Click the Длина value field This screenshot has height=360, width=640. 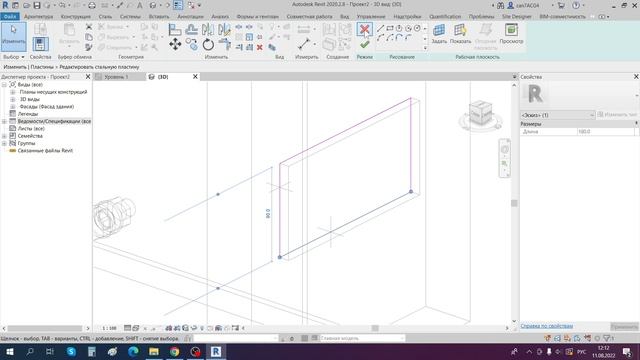pos(606,131)
